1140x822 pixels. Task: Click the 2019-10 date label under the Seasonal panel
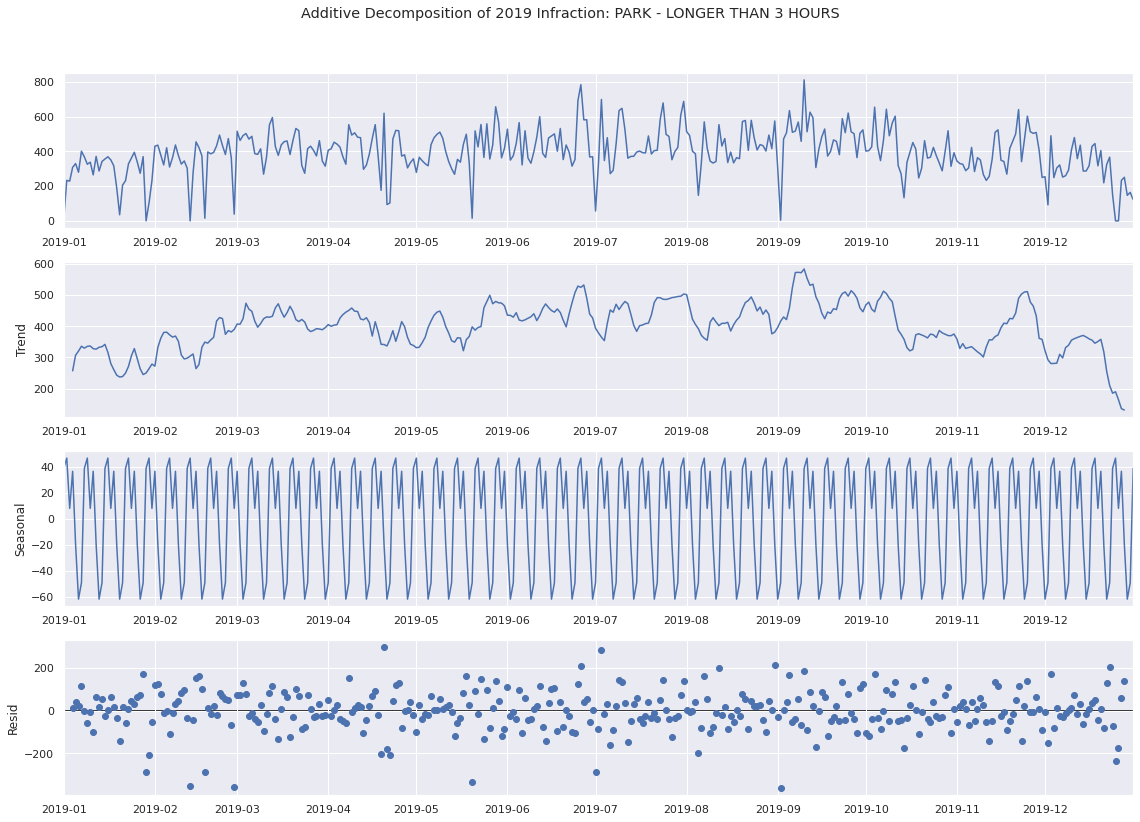[x=867, y=619]
